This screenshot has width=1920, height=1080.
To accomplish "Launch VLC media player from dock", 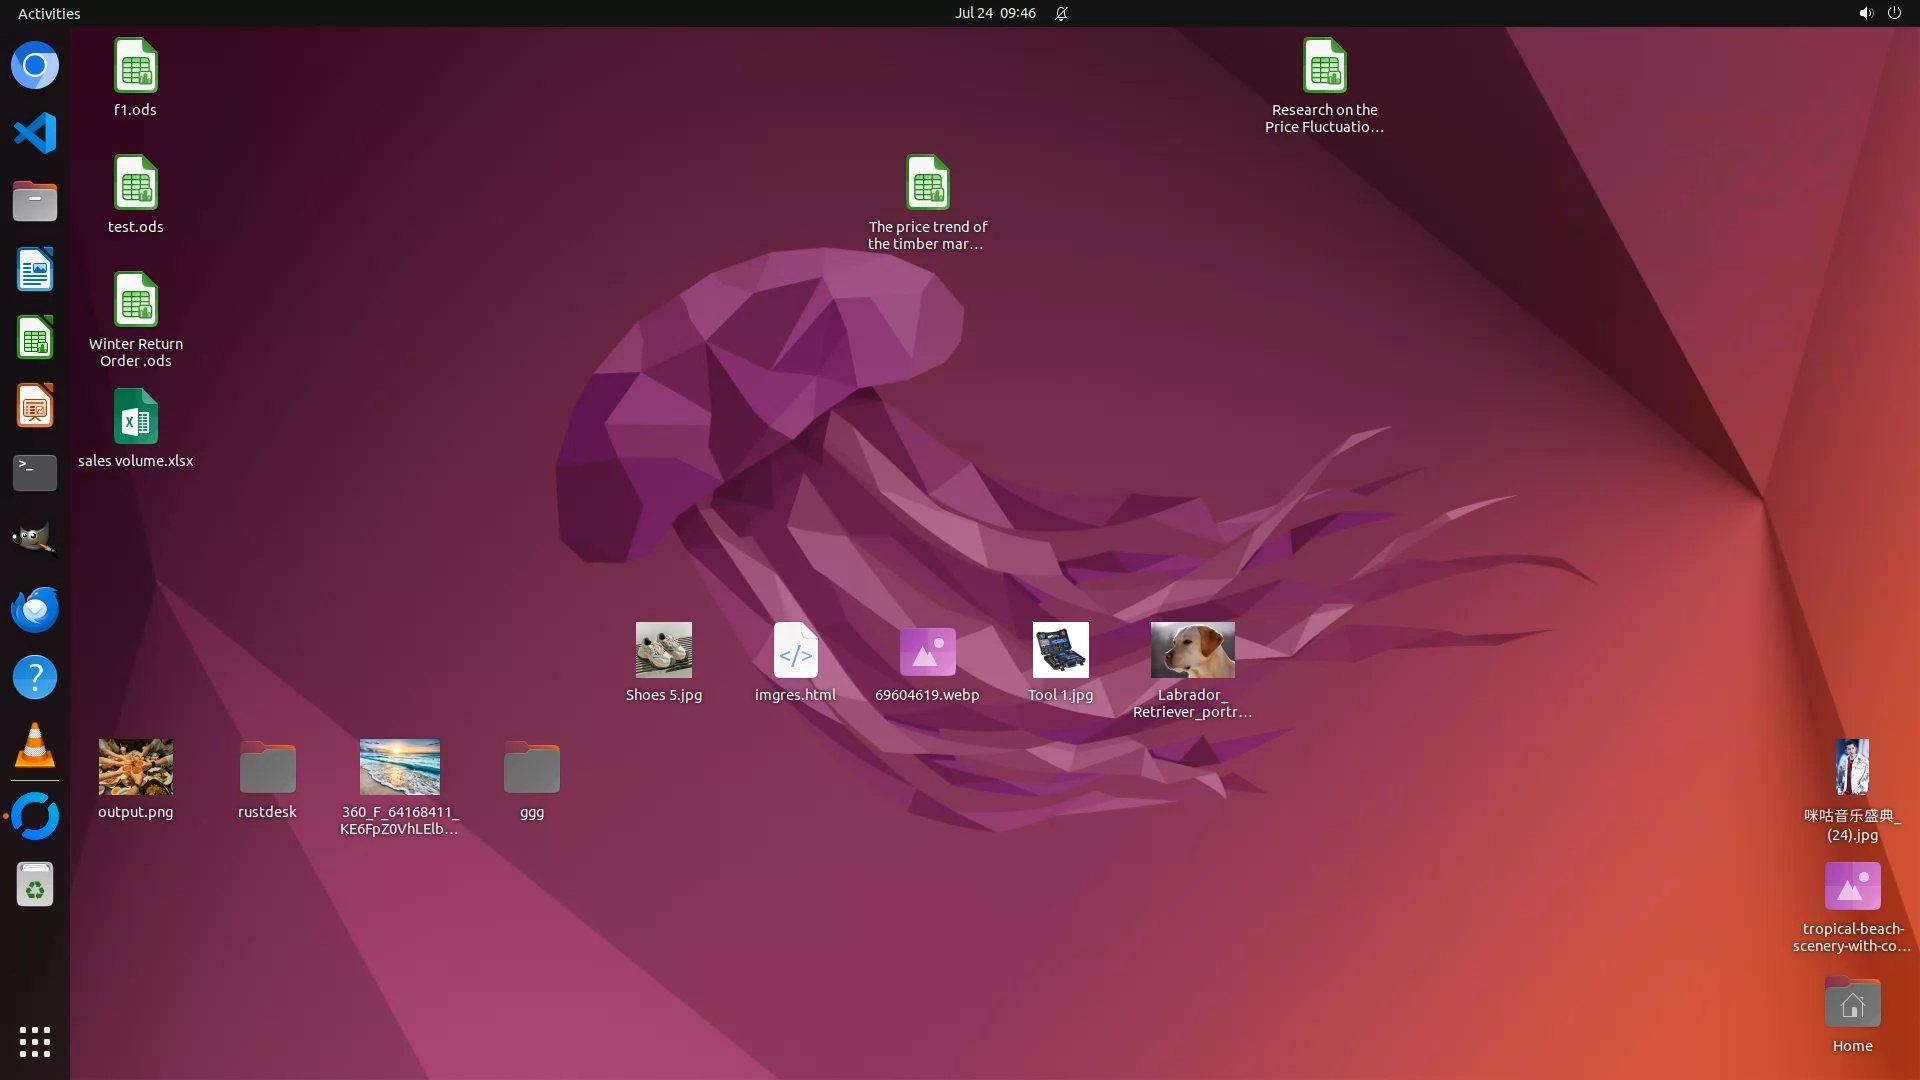I will 35,746.
